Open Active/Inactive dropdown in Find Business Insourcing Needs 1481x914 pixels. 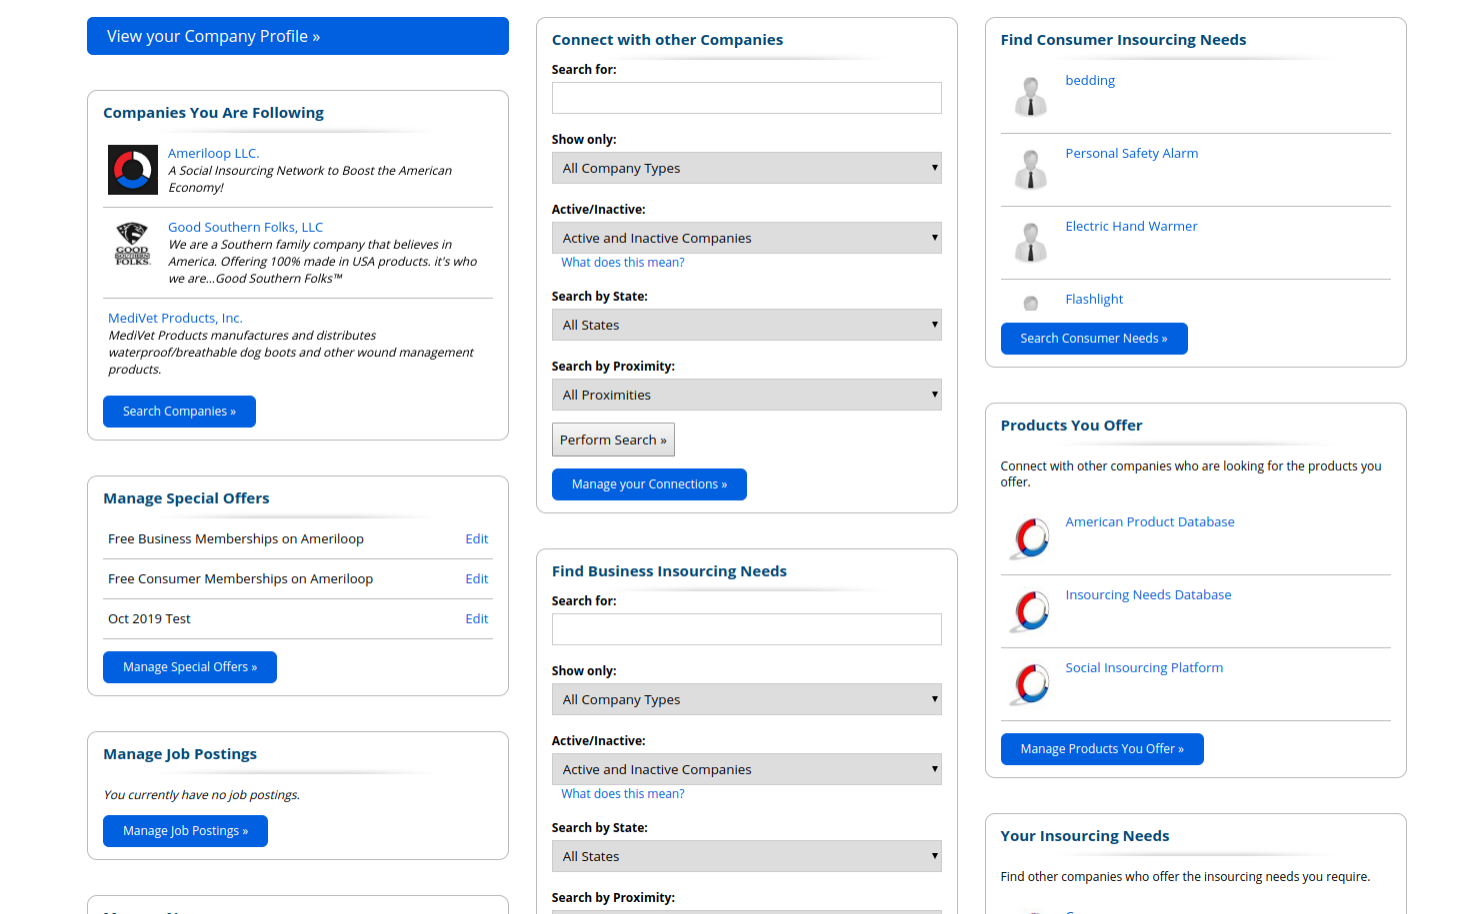coord(747,770)
